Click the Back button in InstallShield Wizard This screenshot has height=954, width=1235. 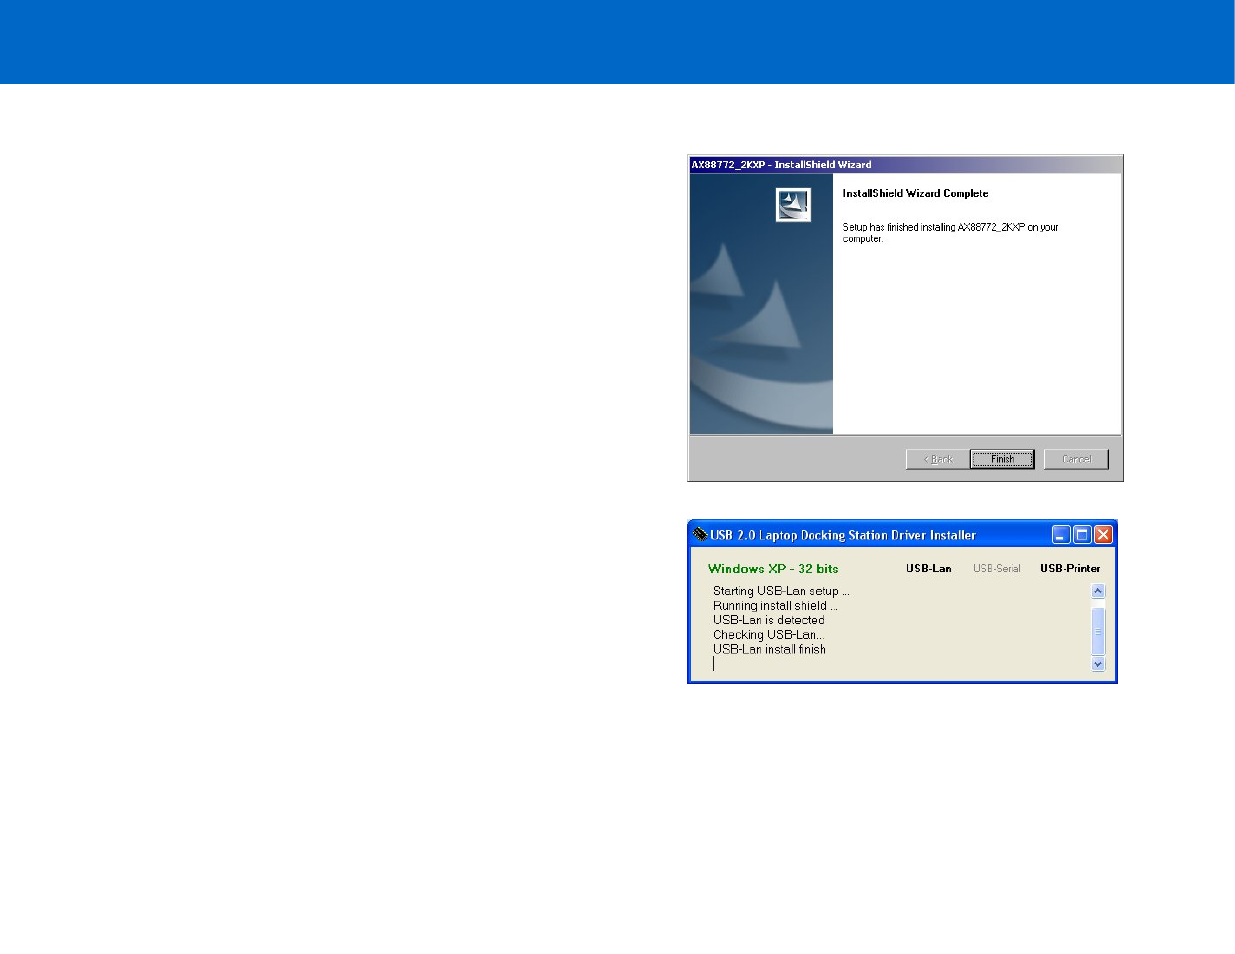(938, 459)
